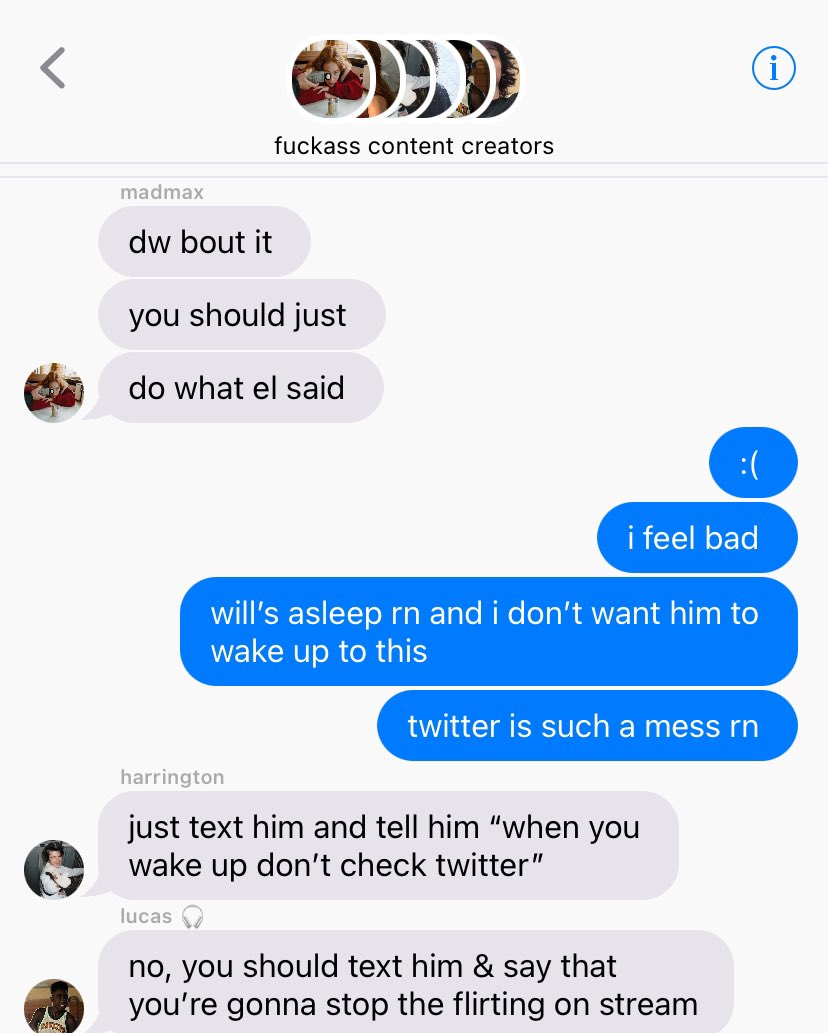Select the 'you should just' bubble
Viewport: 828px width, 1033px height.
pyautogui.click(x=242, y=315)
